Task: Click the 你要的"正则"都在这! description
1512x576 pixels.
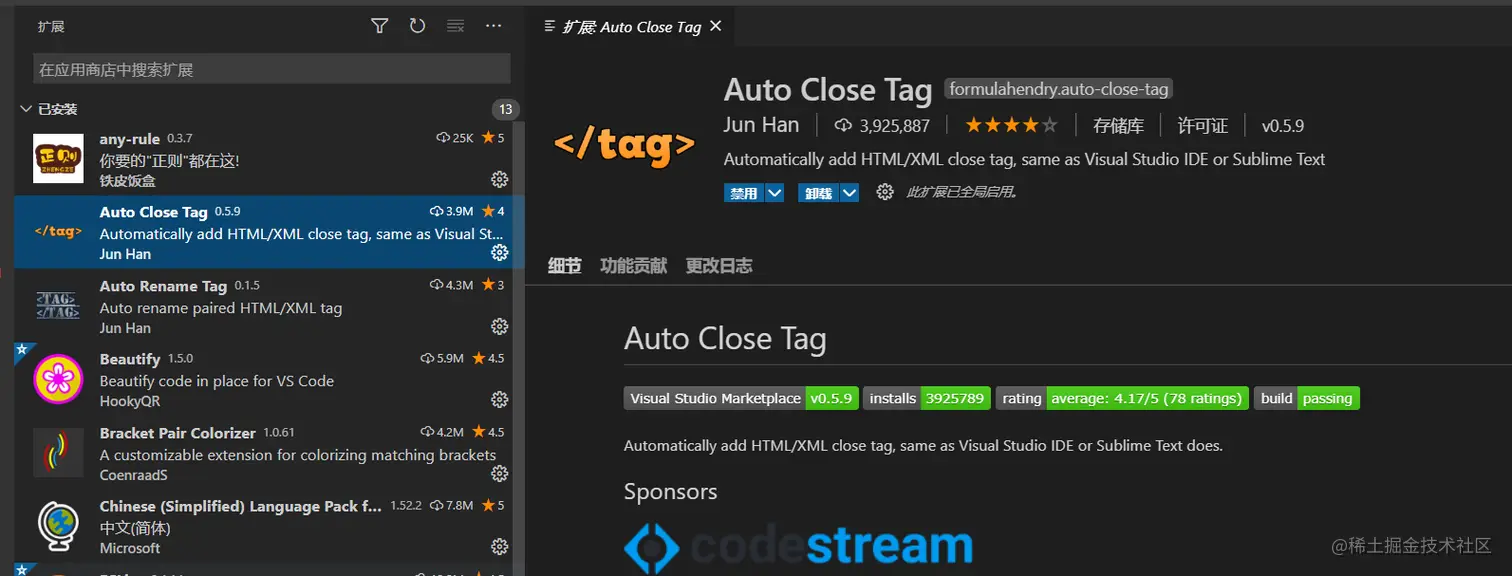Action: click(169, 160)
